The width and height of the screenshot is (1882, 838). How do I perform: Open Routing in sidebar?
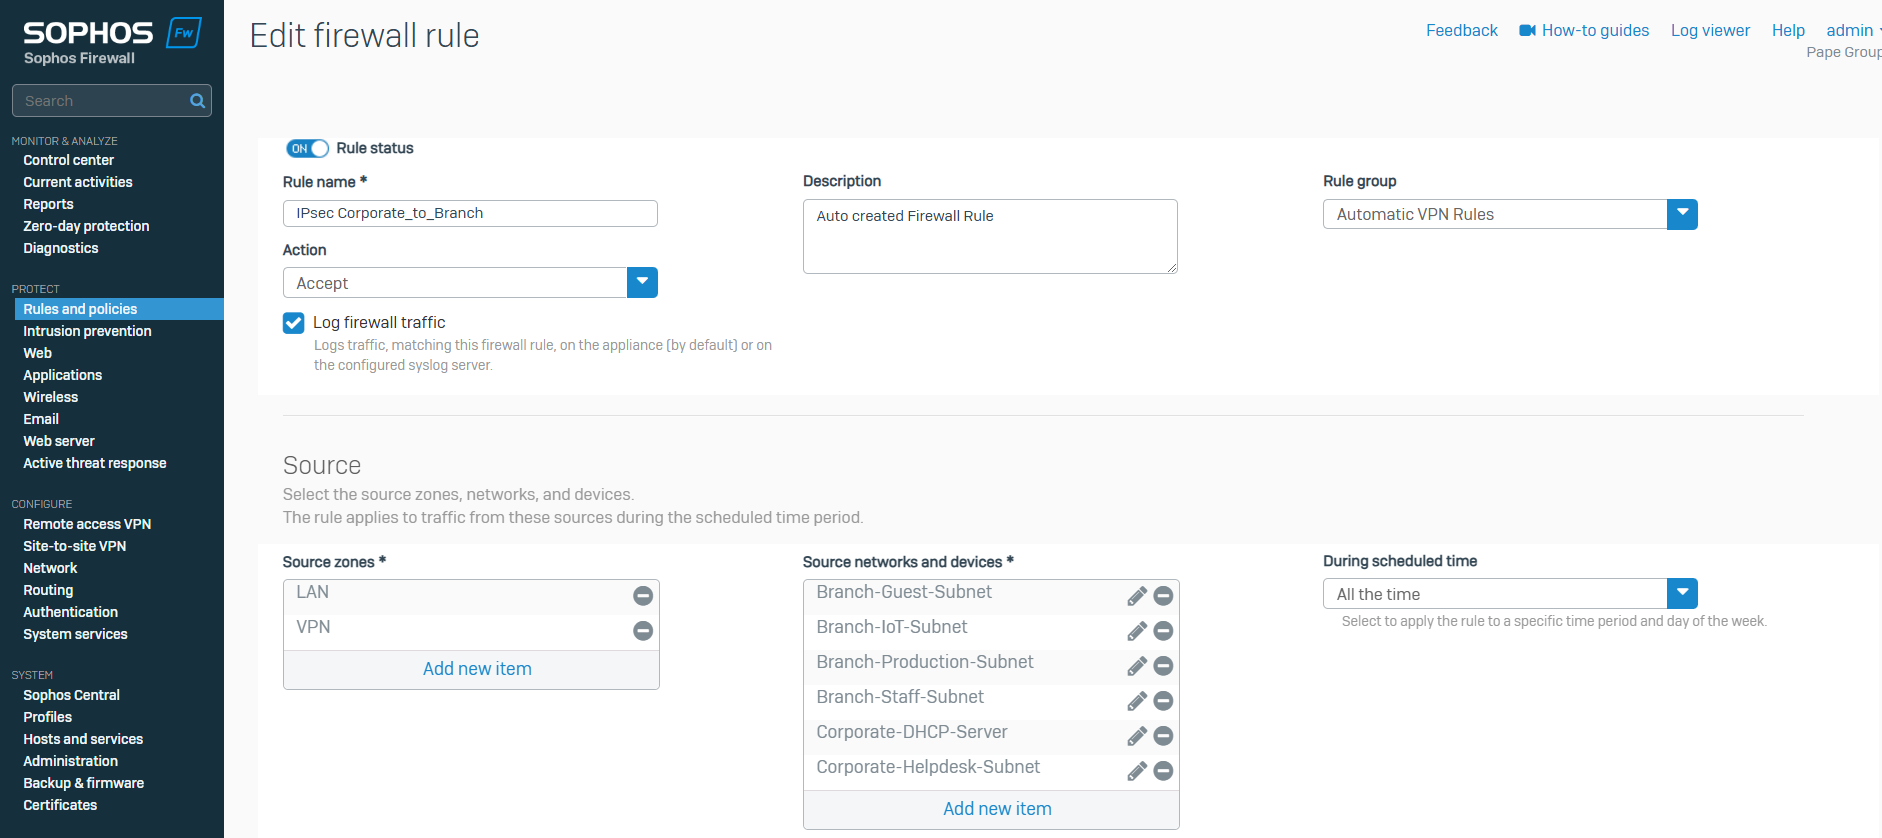[48, 590]
